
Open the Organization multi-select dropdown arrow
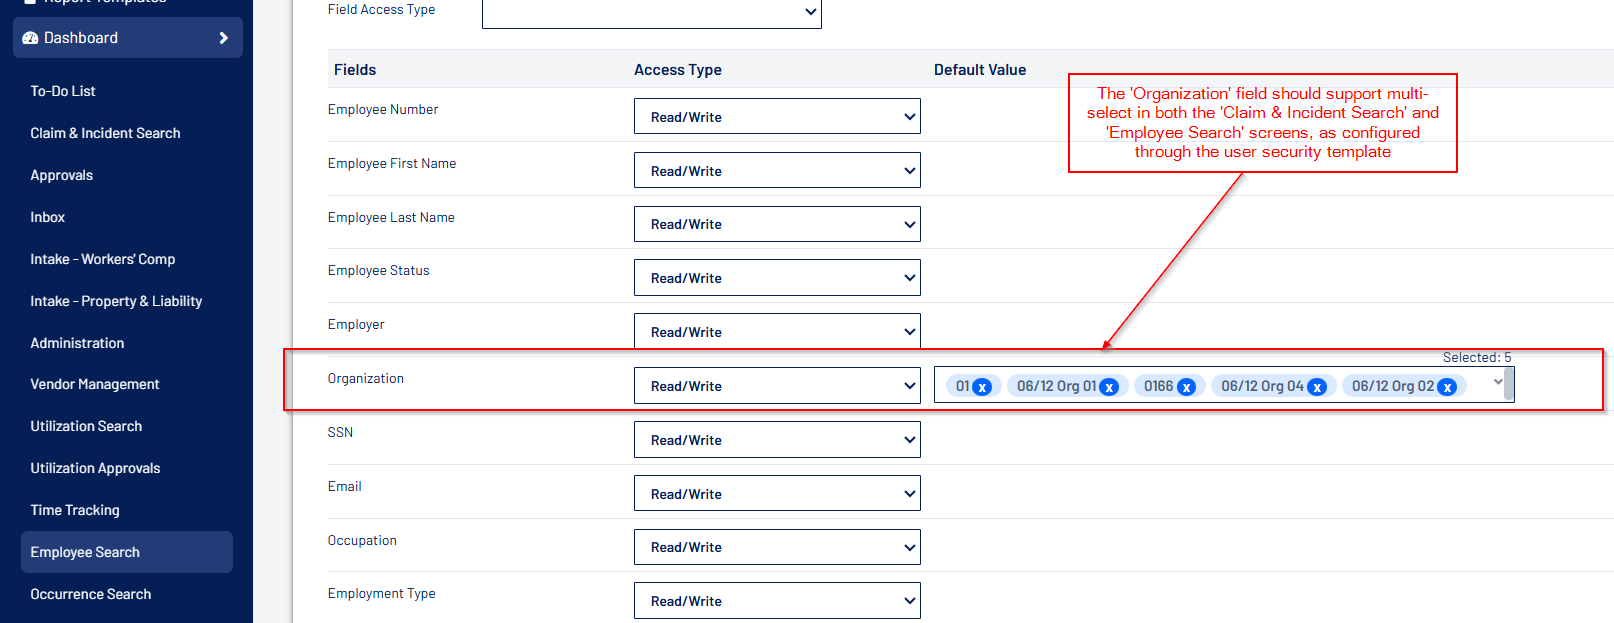[1497, 381]
